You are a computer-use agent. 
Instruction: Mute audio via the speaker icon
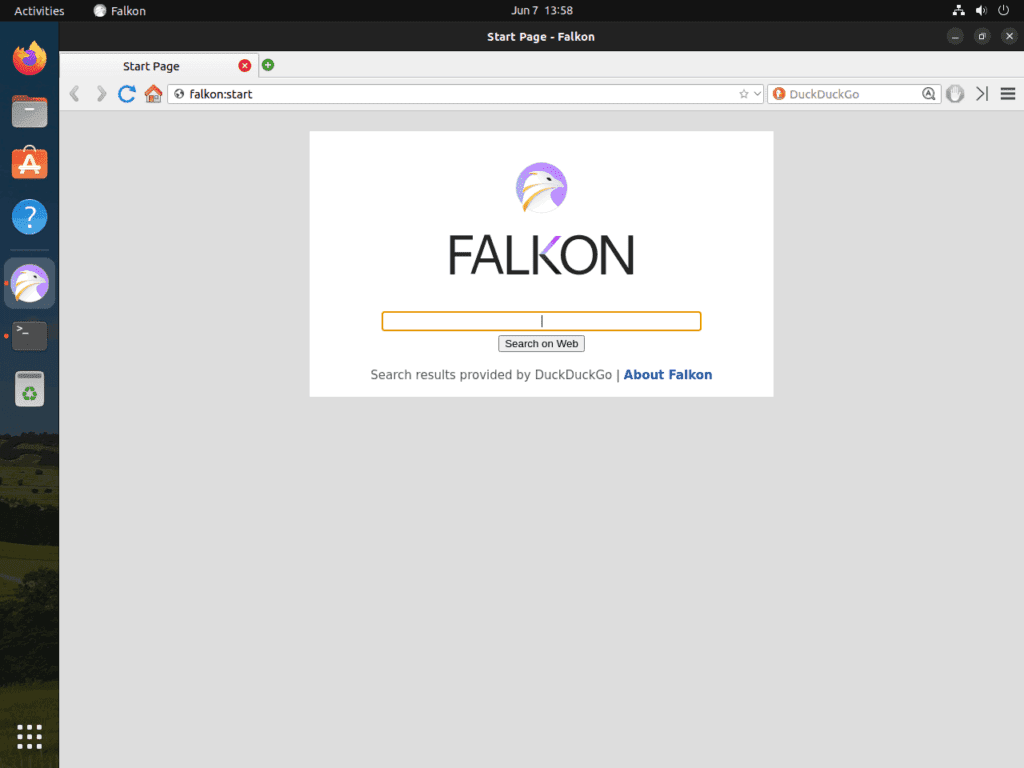click(981, 10)
